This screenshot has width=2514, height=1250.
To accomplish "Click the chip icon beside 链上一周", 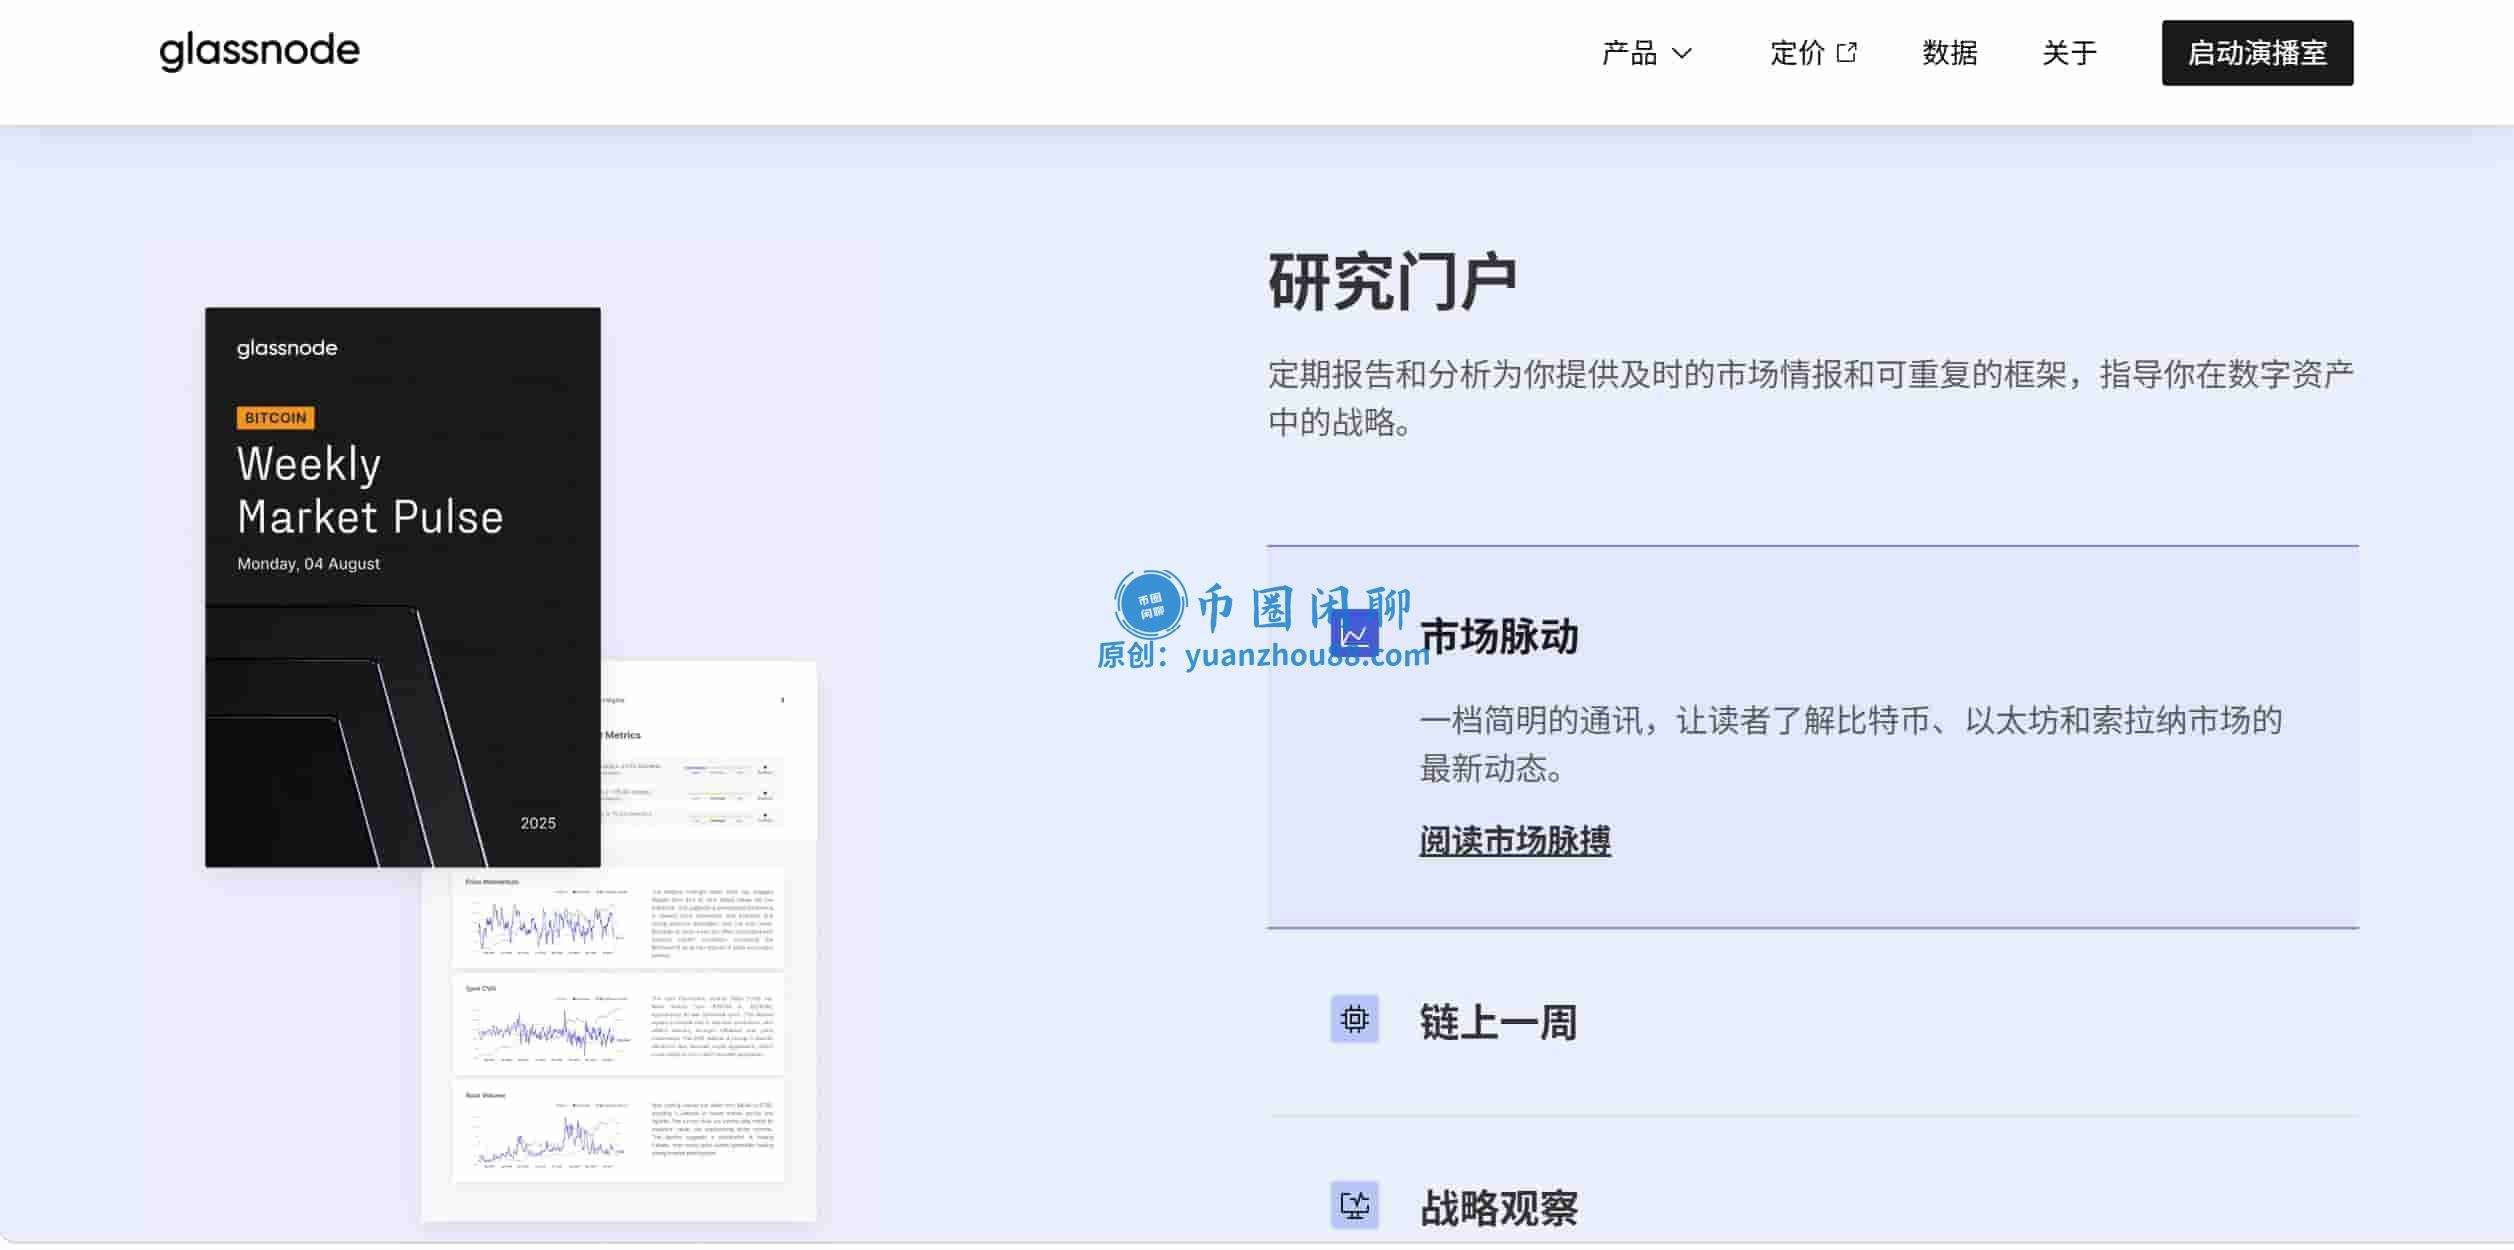I will click(1355, 1019).
